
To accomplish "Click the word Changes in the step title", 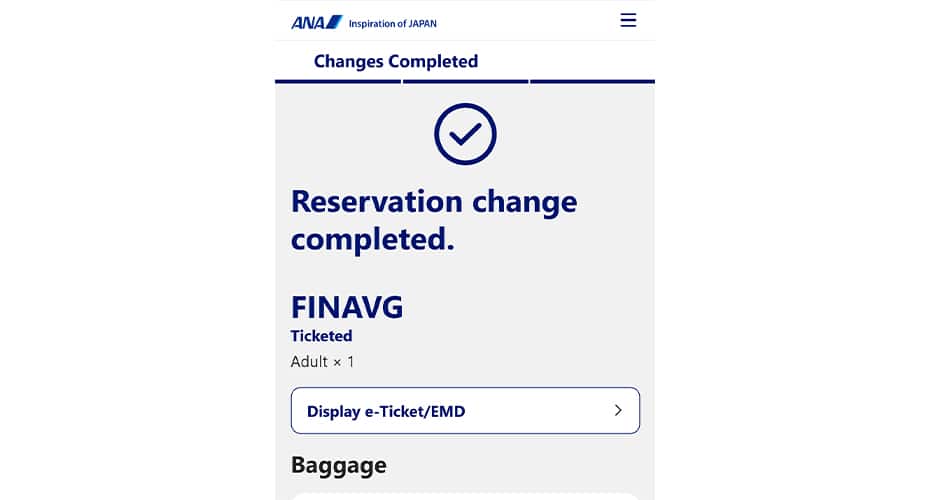I will pyautogui.click(x=349, y=61).
